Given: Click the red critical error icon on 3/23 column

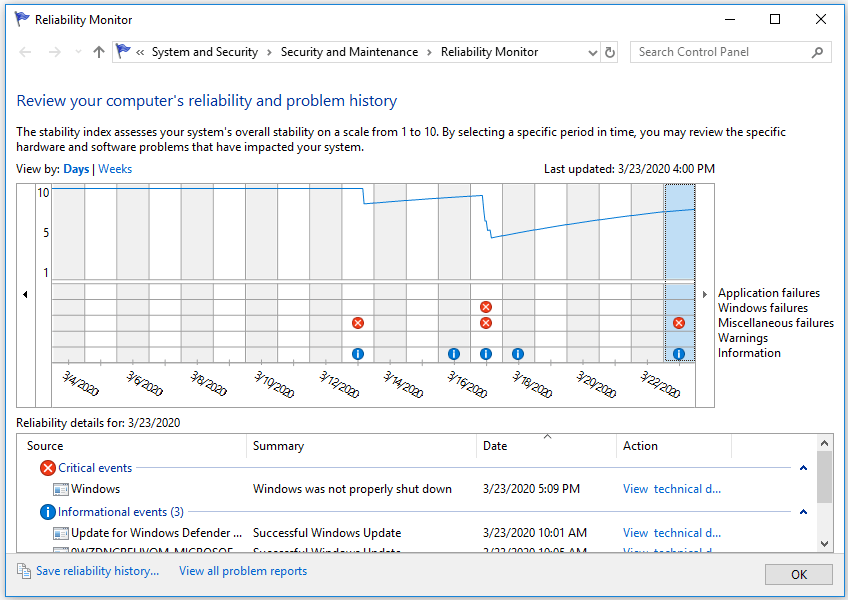Looking at the screenshot, I should coord(679,323).
